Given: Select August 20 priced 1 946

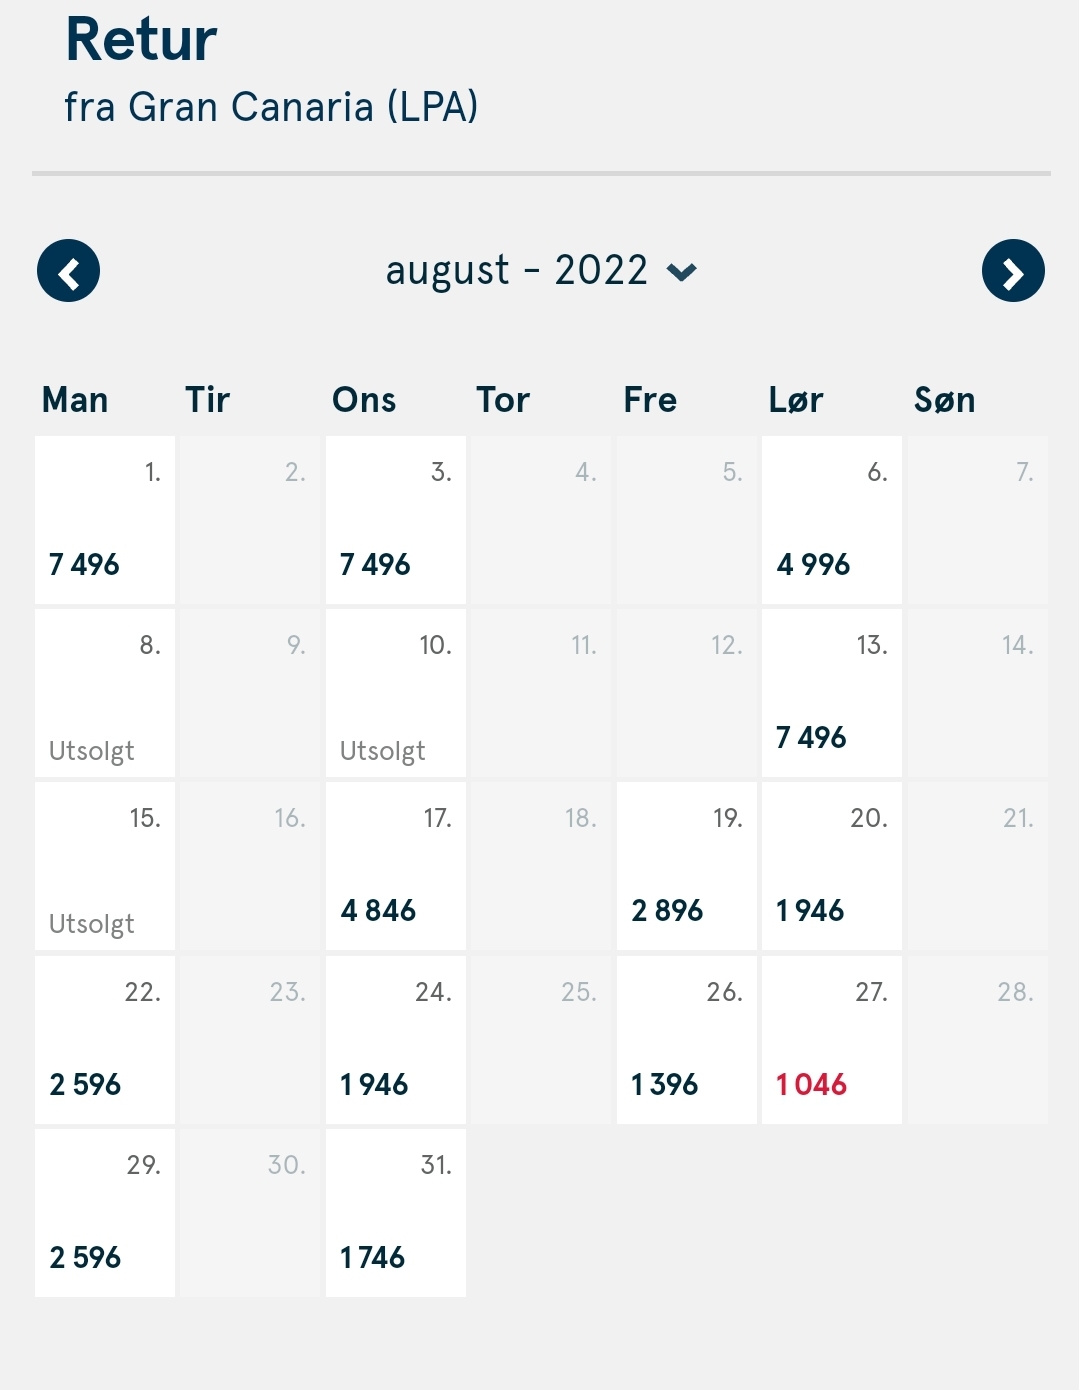Looking at the screenshot, I should [832, 866].
